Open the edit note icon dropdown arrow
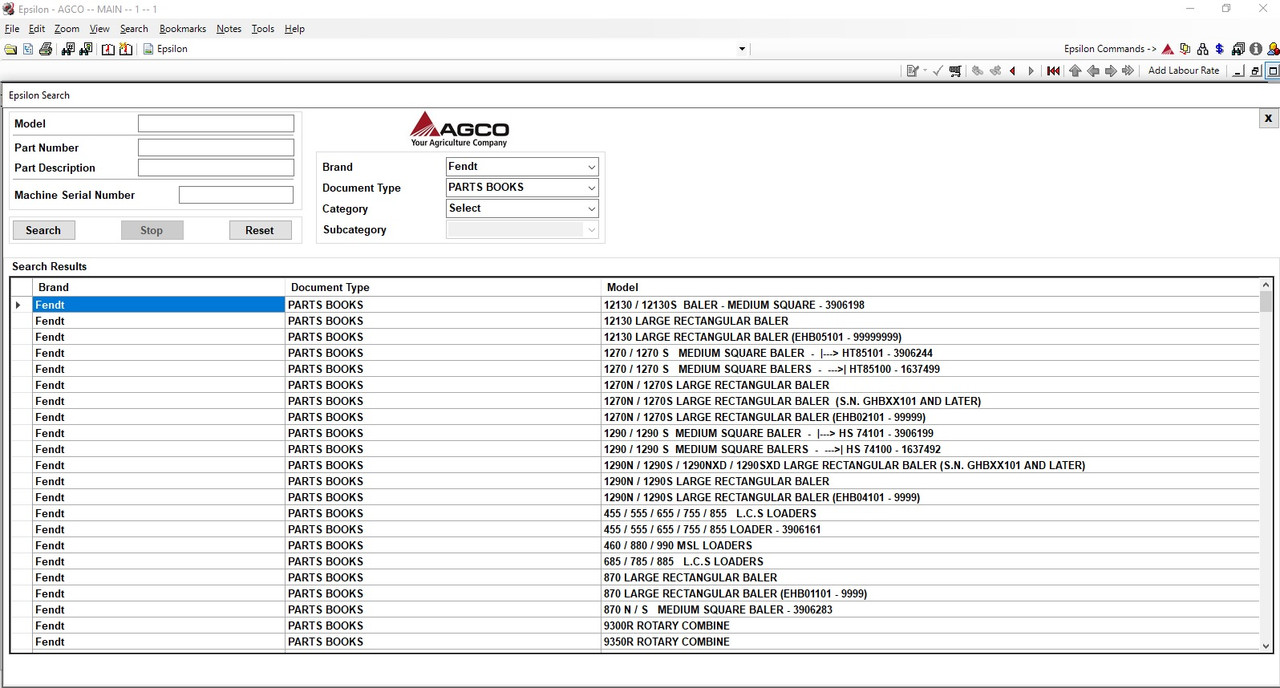The width and height of the screenshot is (1280, 688). click(925, 71)
